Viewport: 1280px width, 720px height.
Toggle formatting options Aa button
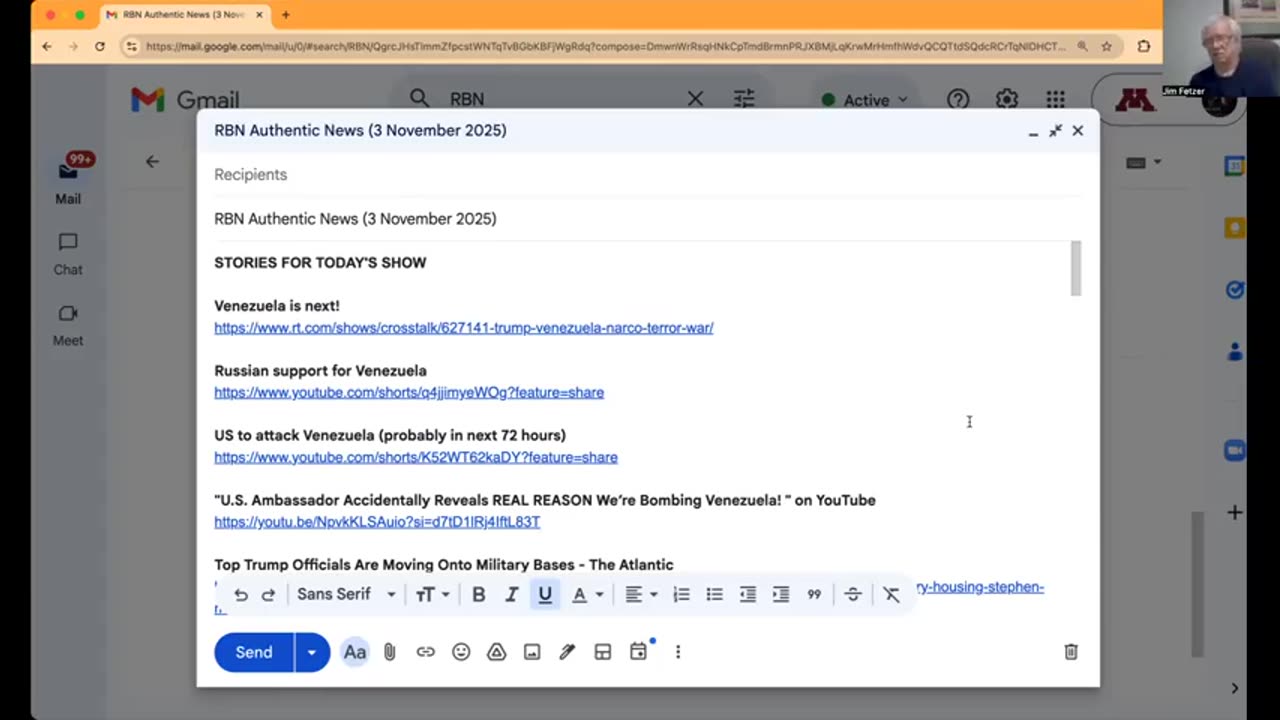pos(355,652)
